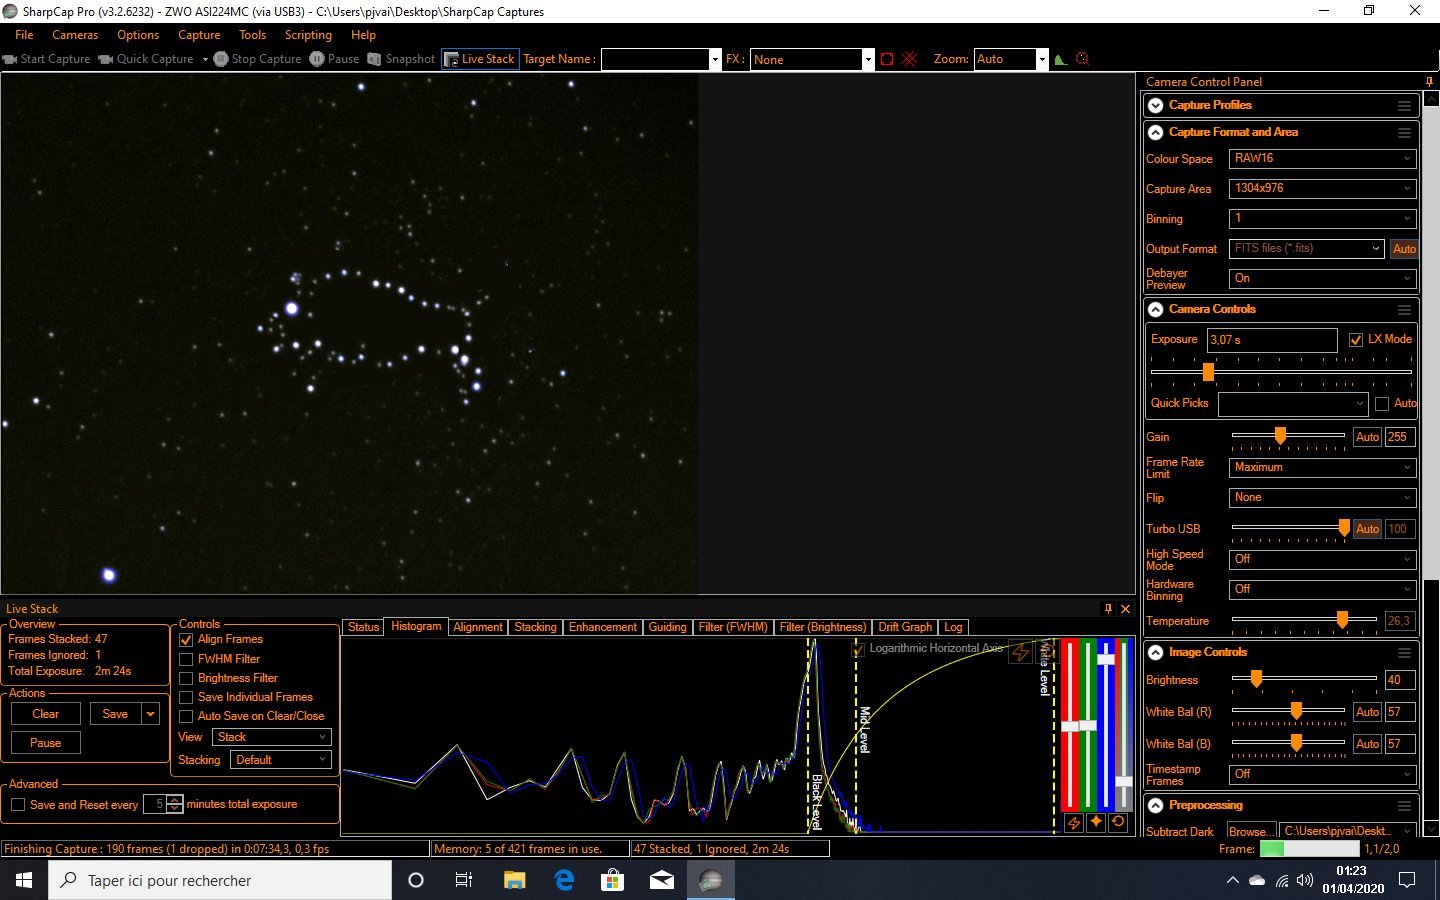Enable the FWHM Filter checkbox
Viewport: 1440px width, 900px height.
click(x=186, y=659)
